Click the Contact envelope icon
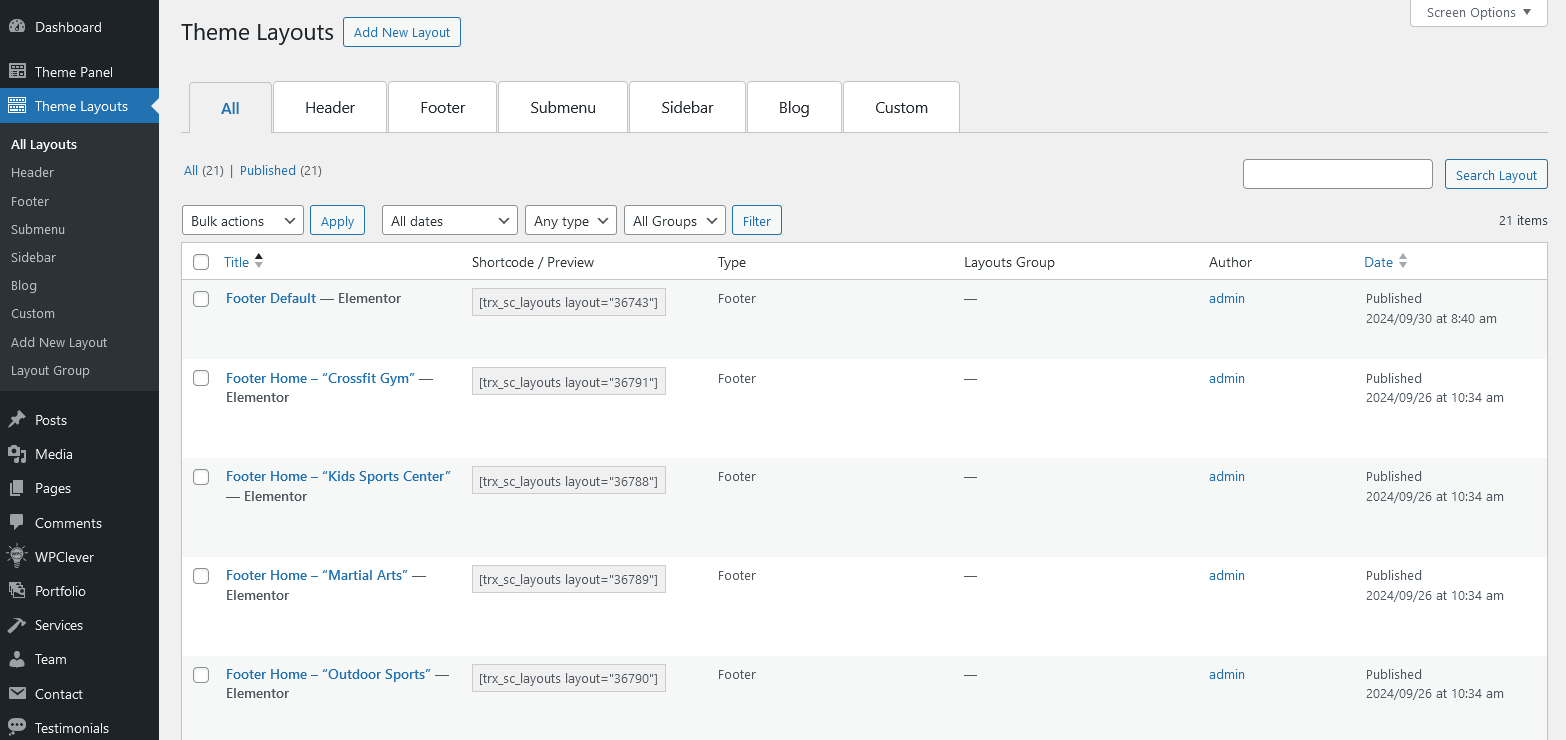1566x740 pixels. (17, 694)
